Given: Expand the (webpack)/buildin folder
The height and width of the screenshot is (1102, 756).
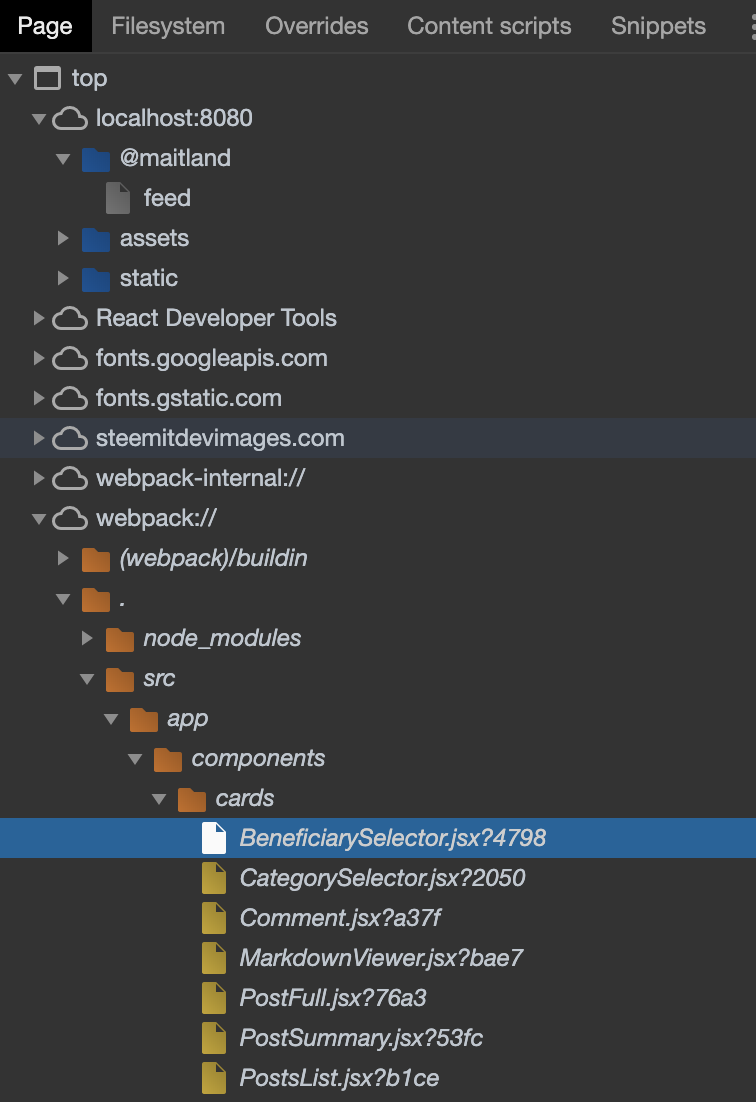Looking at the screenshot, I should click(63, 559).
